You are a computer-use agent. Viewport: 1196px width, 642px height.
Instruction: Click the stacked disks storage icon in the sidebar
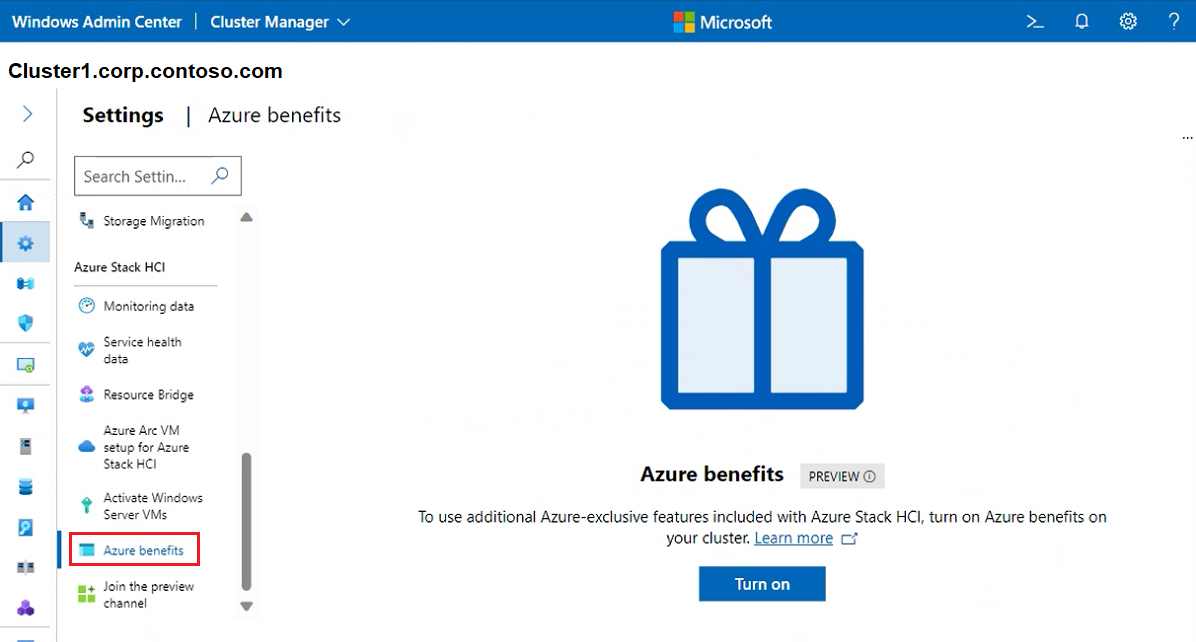[26, 486]
